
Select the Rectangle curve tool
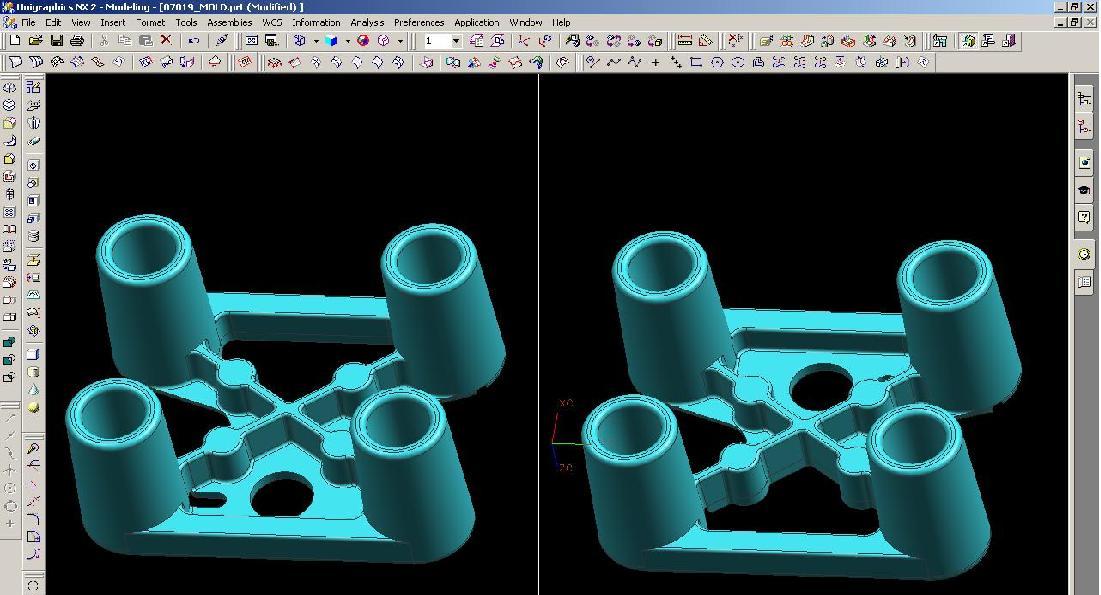[x=696, y=62]
